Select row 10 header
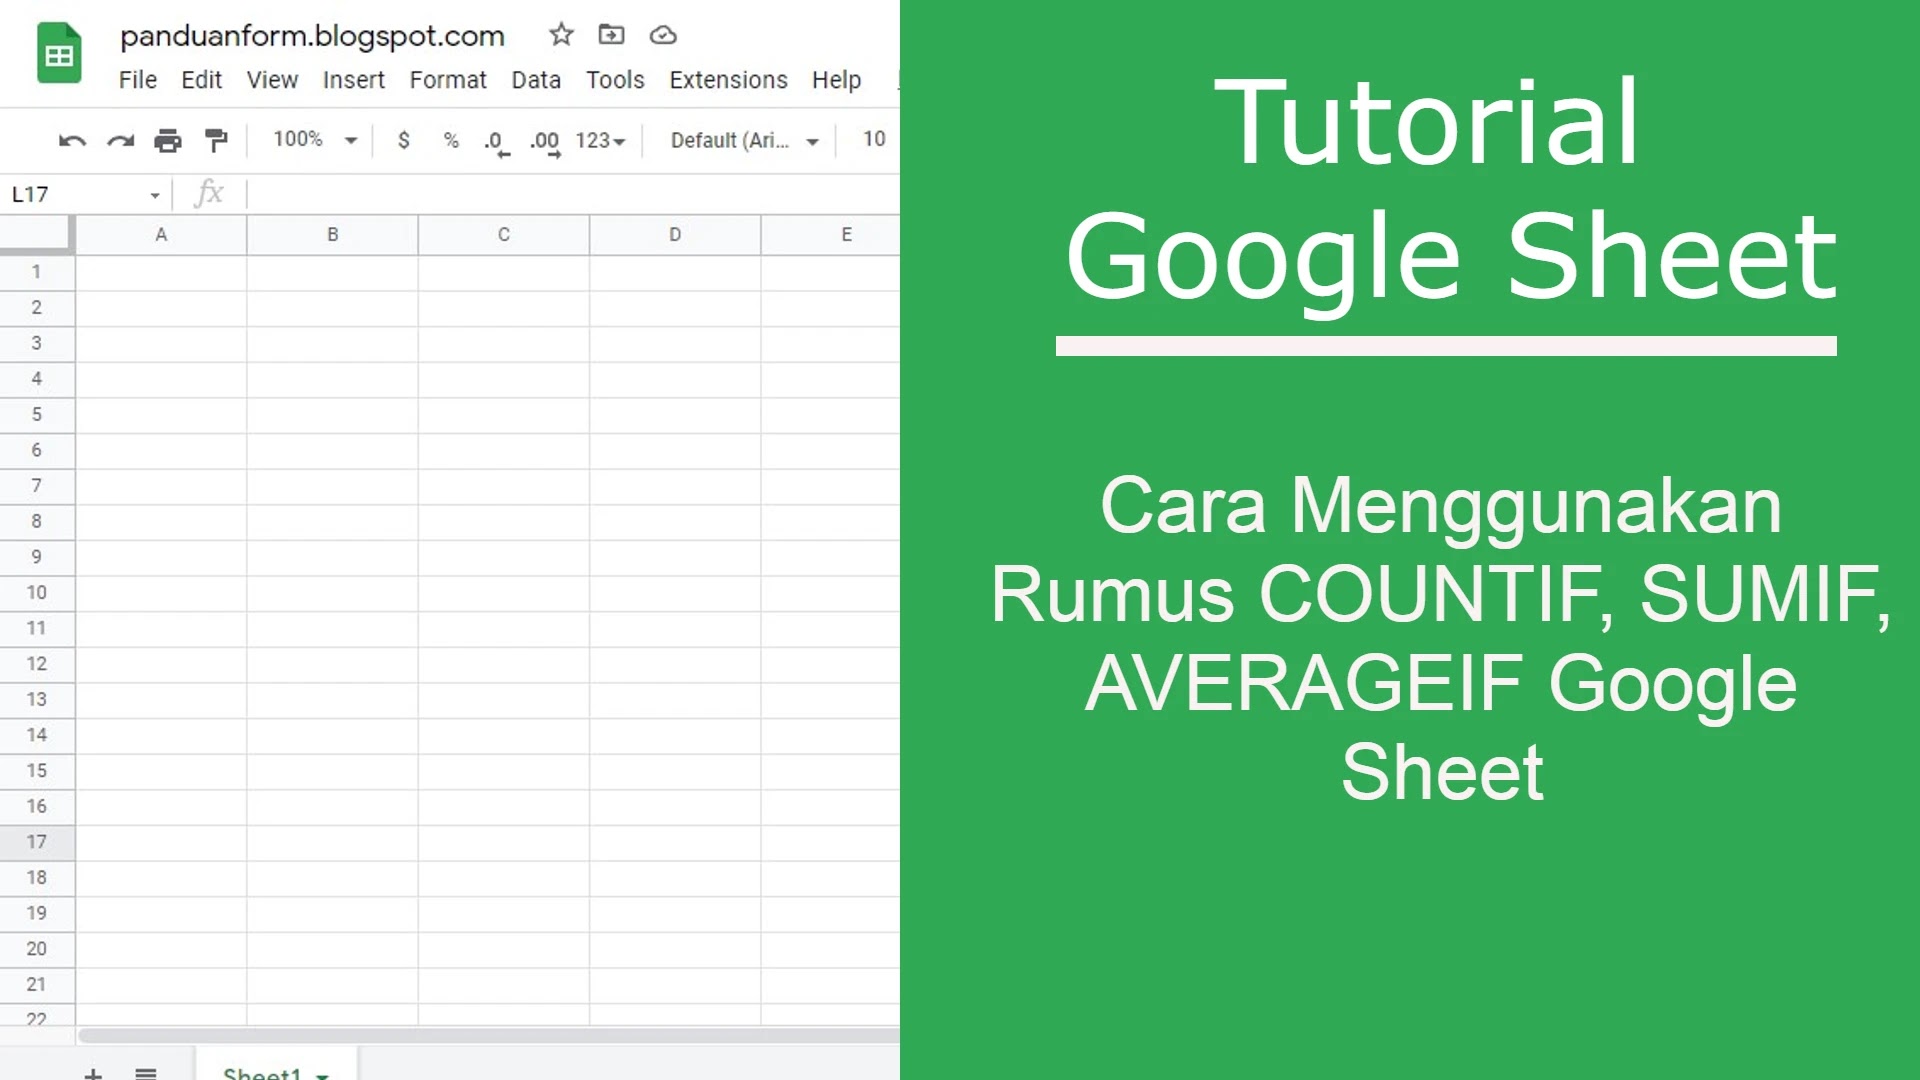This screenshot has width=1920, height=1080. pos(37,592)
